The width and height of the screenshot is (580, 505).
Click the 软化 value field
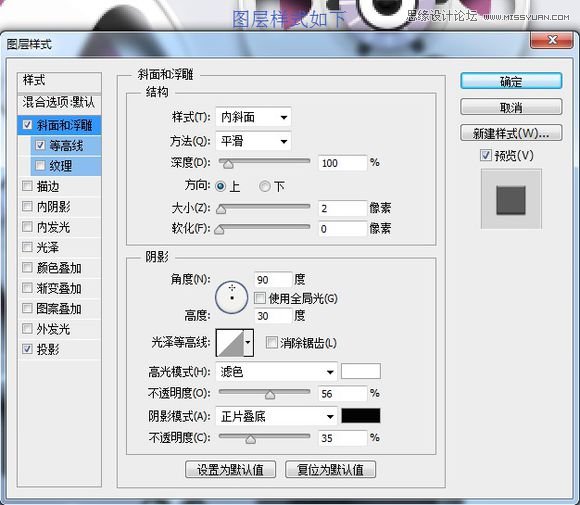(x=342, y=229)
